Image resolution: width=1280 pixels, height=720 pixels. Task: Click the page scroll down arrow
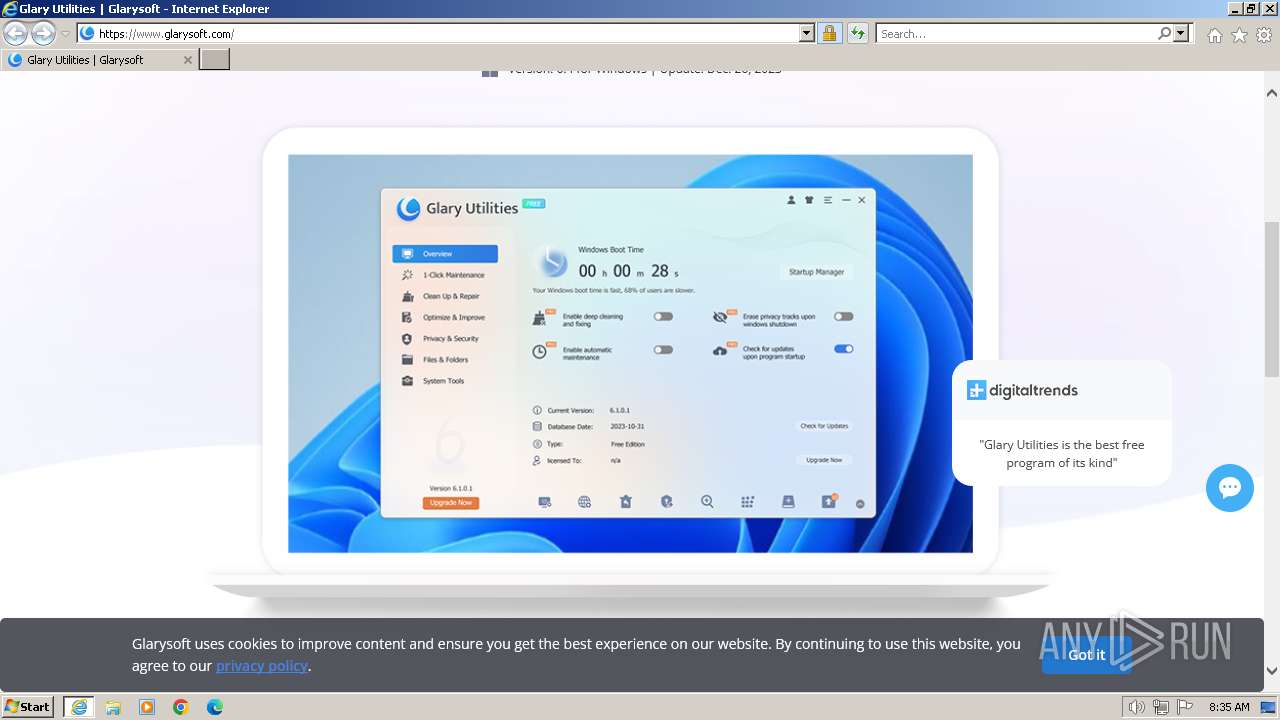pyautogui.click(x=1272, y=671)
